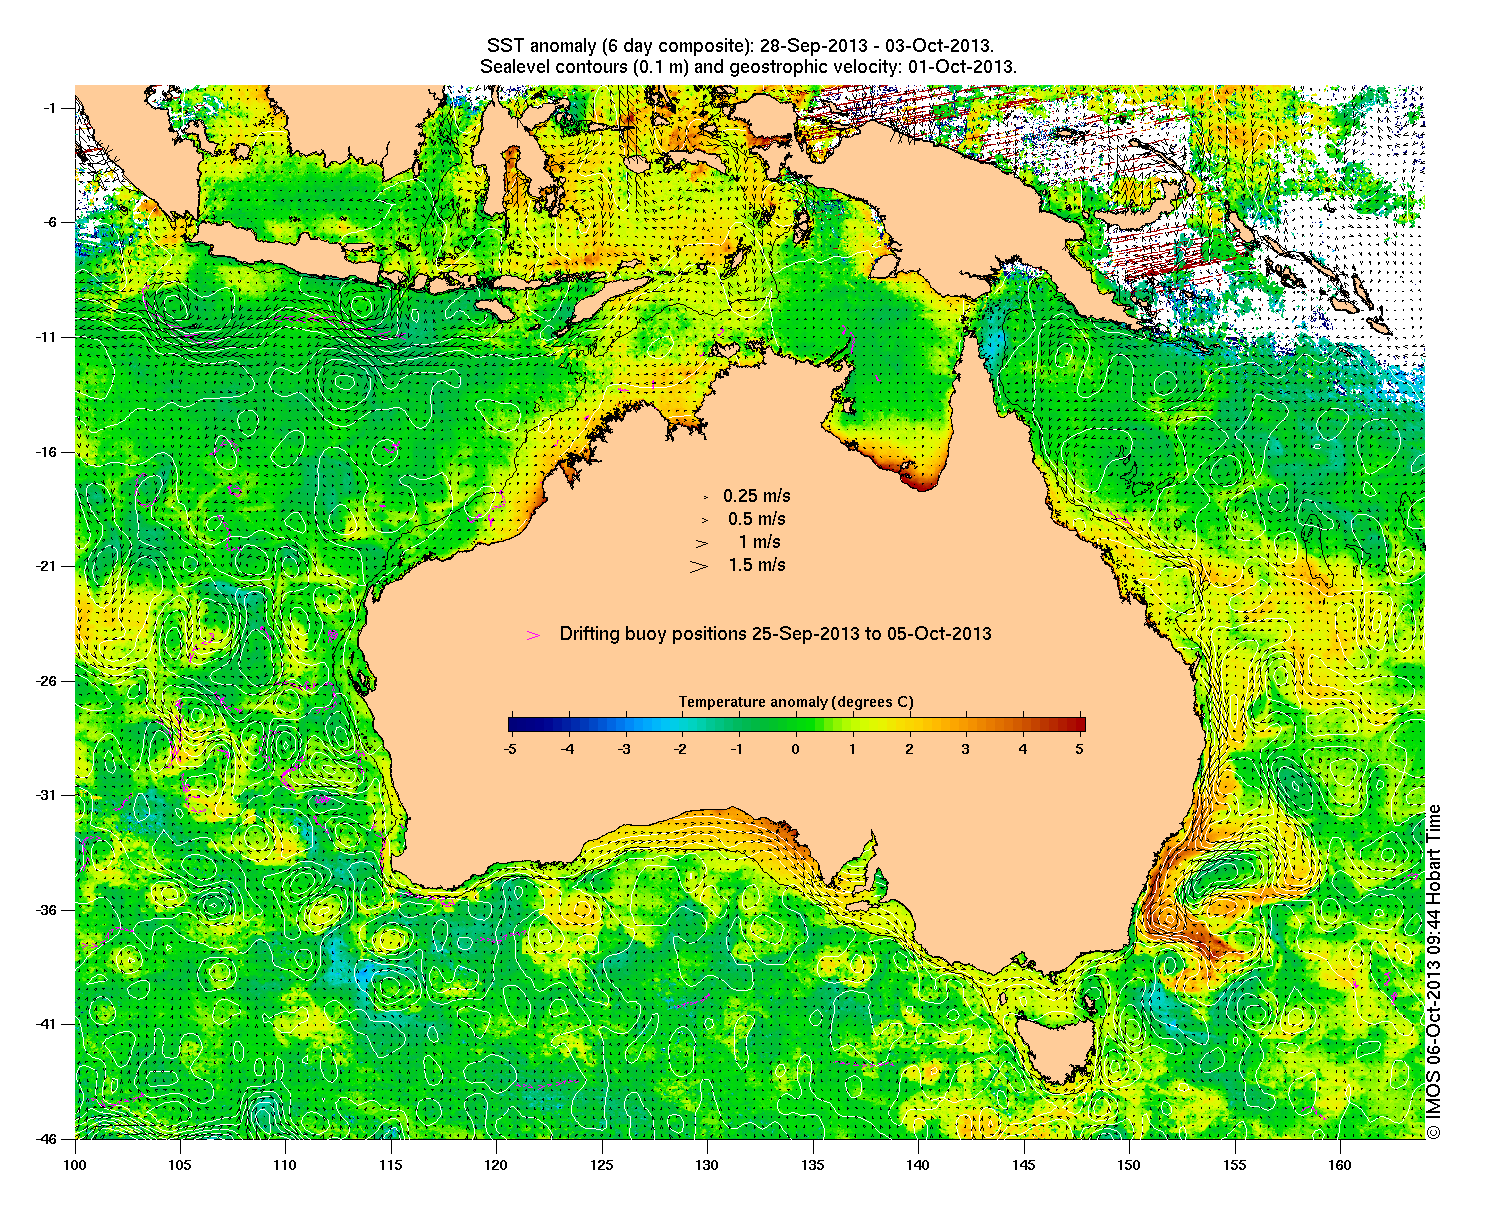Viewport: 1500px width, 1225px height.
Task: Click longitude axis label 140
Action: pos(918,1165)
